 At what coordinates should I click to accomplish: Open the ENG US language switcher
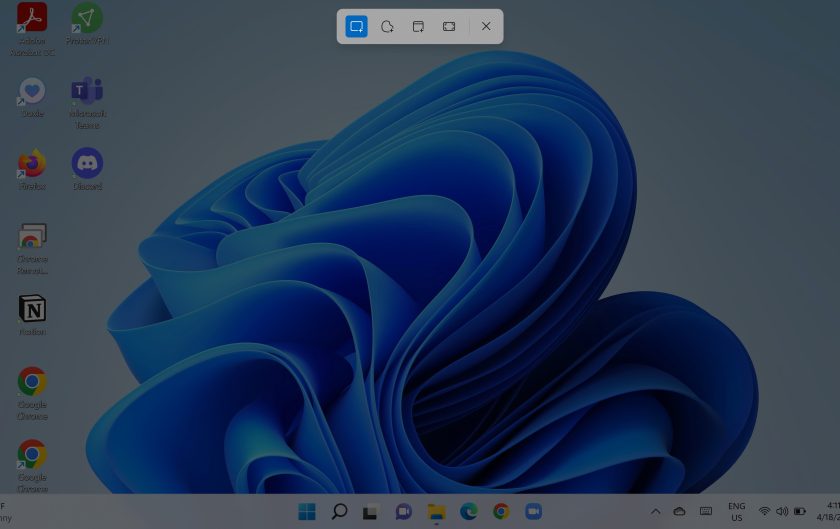click(x=736, y=512)
